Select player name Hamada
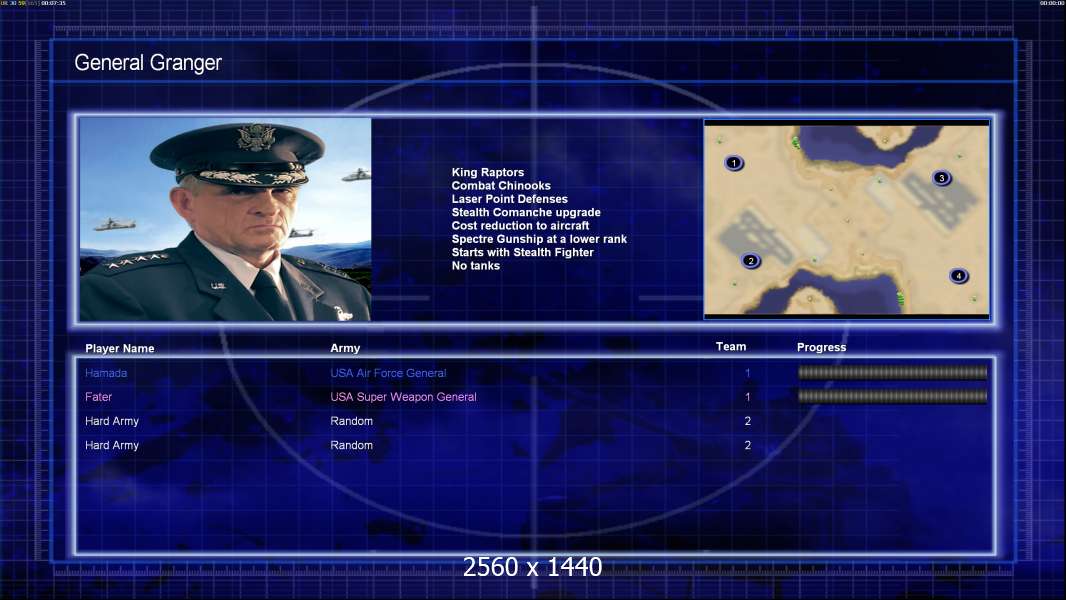1066x600 pixels. click(x=106, y=373)
